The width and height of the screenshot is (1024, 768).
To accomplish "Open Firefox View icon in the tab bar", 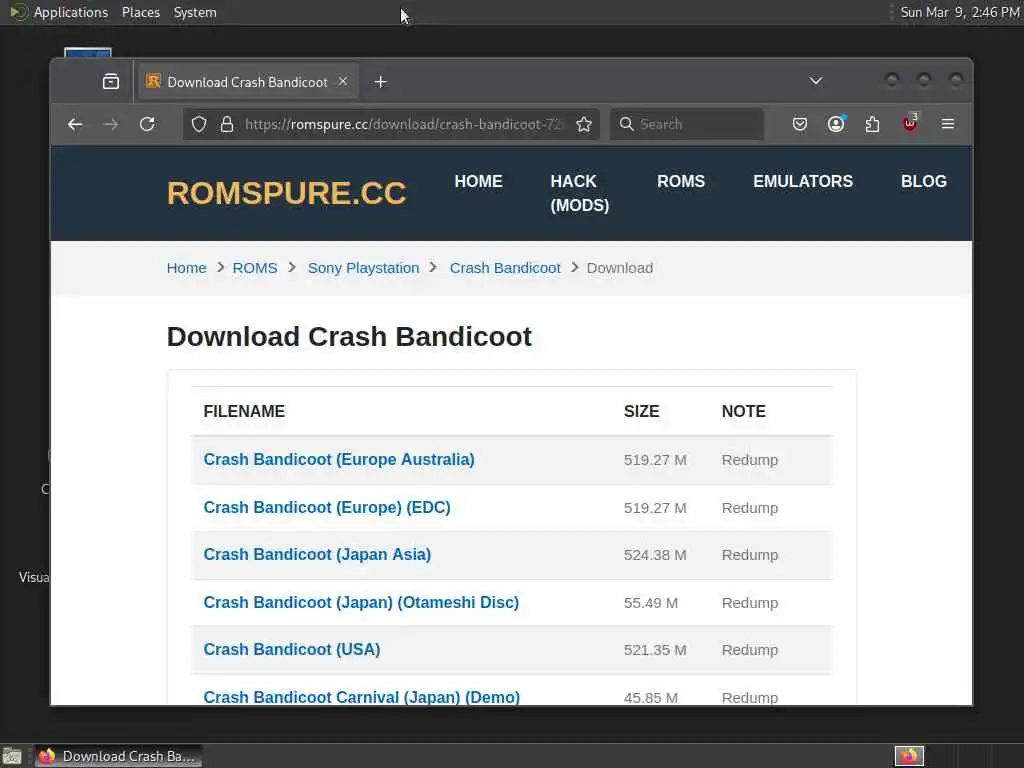I will tap(111, 82).
